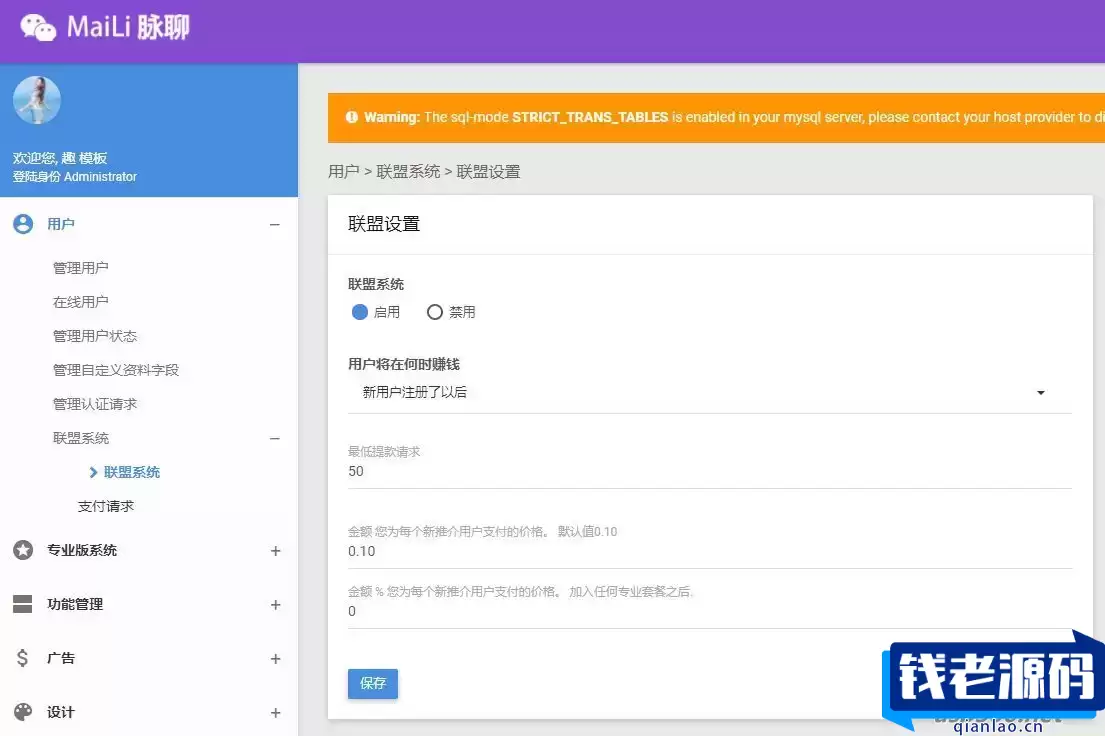Open 管理用户 in the sidebar
The image size is (1105, 736).
80,268
